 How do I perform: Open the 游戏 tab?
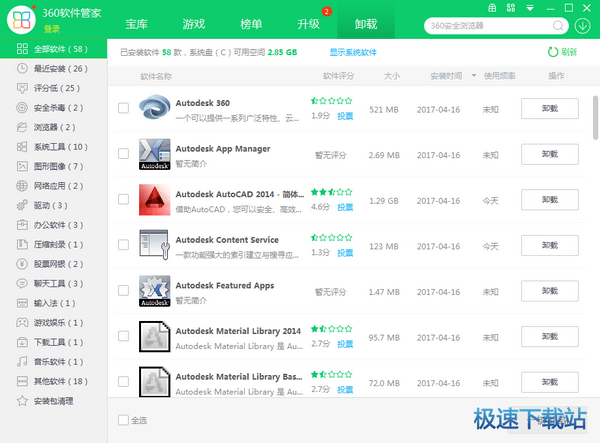click(194, 24)
